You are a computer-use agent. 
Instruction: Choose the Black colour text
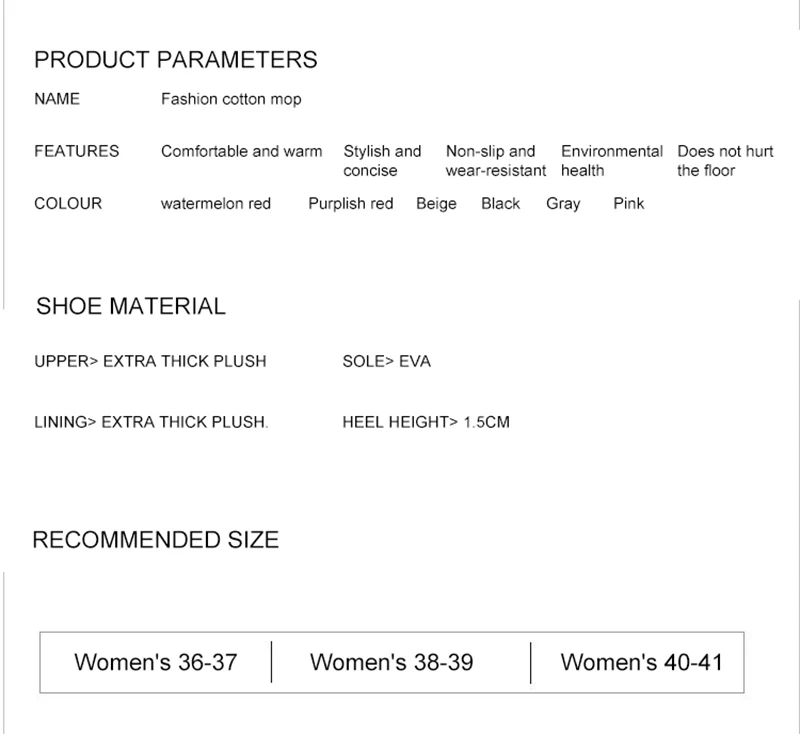(500, 203)
